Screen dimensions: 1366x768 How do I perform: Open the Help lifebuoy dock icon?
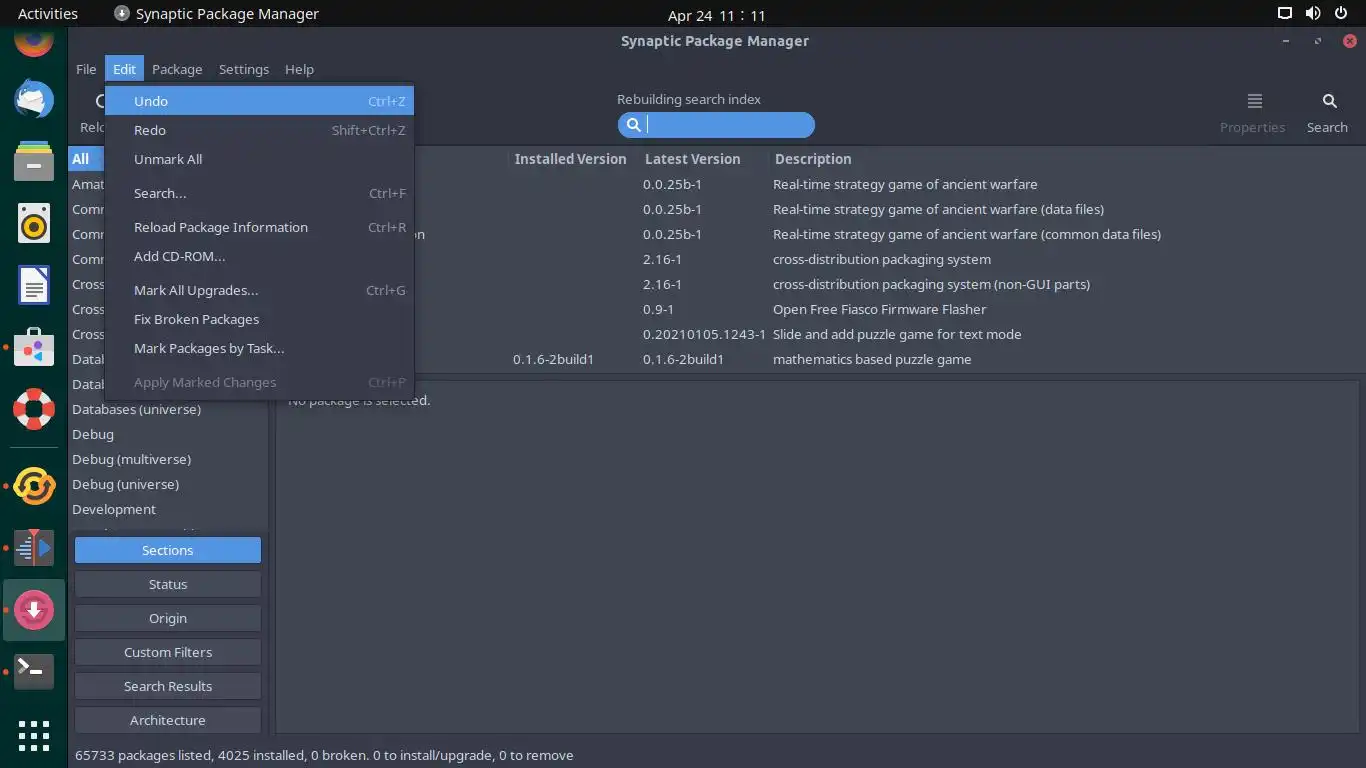click(x=34, y=409)
